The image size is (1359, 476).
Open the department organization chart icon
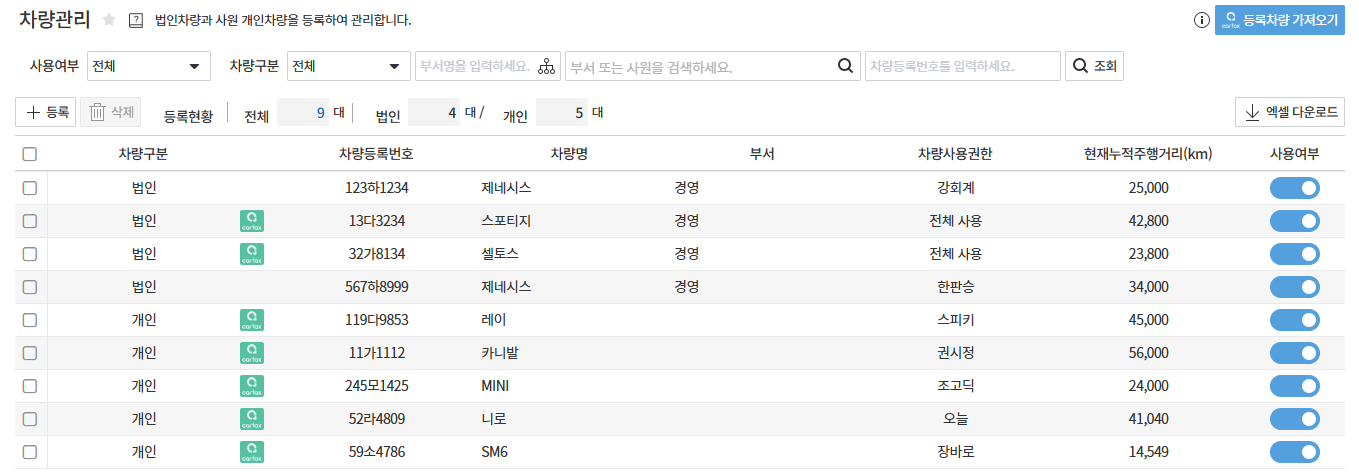pos(546,67)
